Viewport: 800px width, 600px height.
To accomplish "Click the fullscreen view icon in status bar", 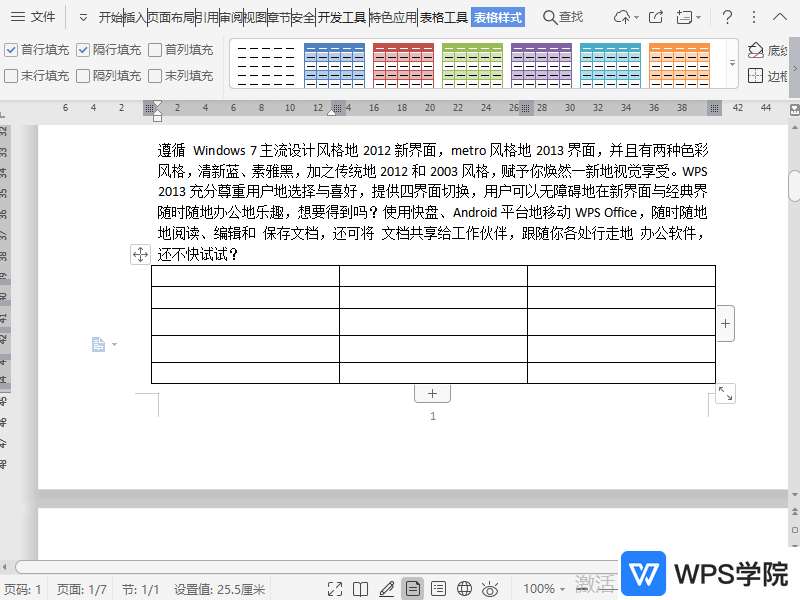I will tap(335, 589).
